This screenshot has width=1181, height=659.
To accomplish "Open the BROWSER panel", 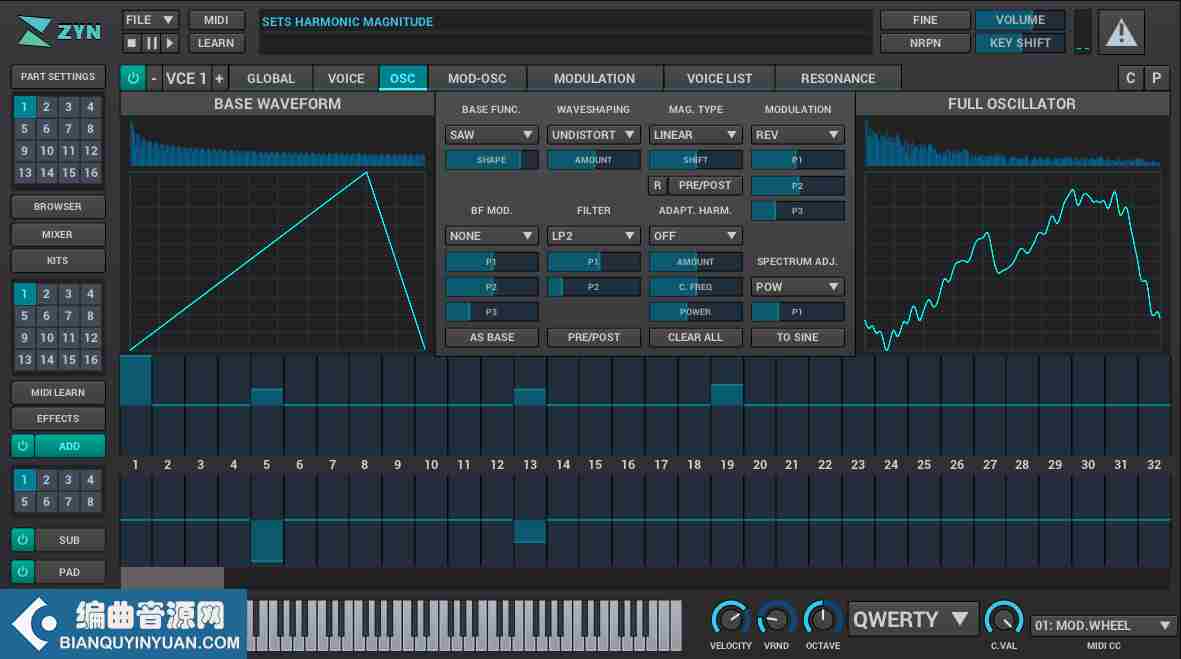I will pyautogui.click(x=58, y=206).
